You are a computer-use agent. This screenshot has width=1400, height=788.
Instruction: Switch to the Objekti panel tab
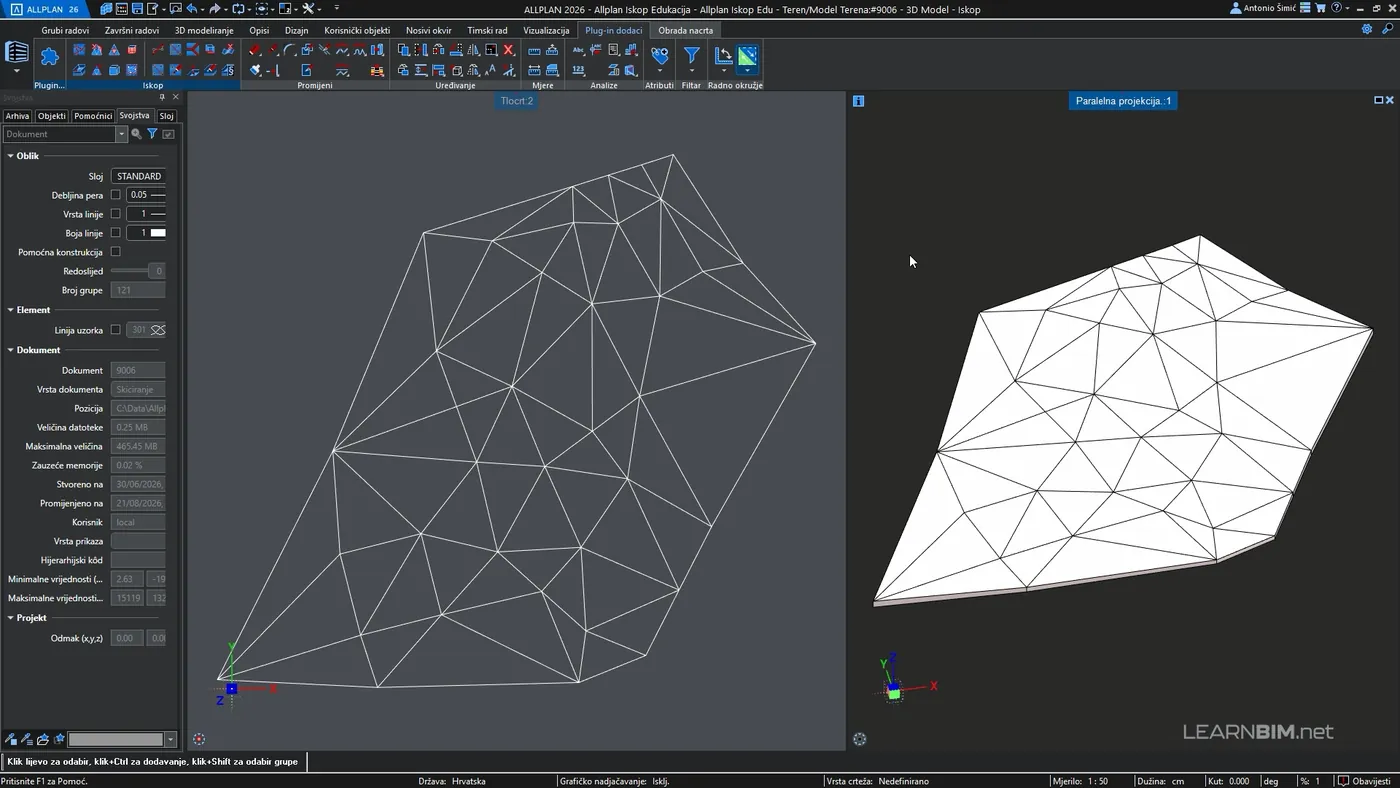[52, 116]
